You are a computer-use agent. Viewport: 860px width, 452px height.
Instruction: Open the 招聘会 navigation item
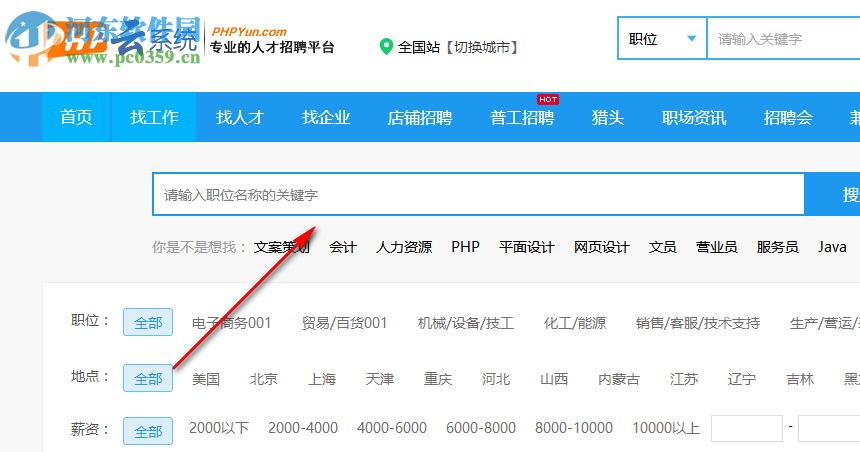click(788, 117)
